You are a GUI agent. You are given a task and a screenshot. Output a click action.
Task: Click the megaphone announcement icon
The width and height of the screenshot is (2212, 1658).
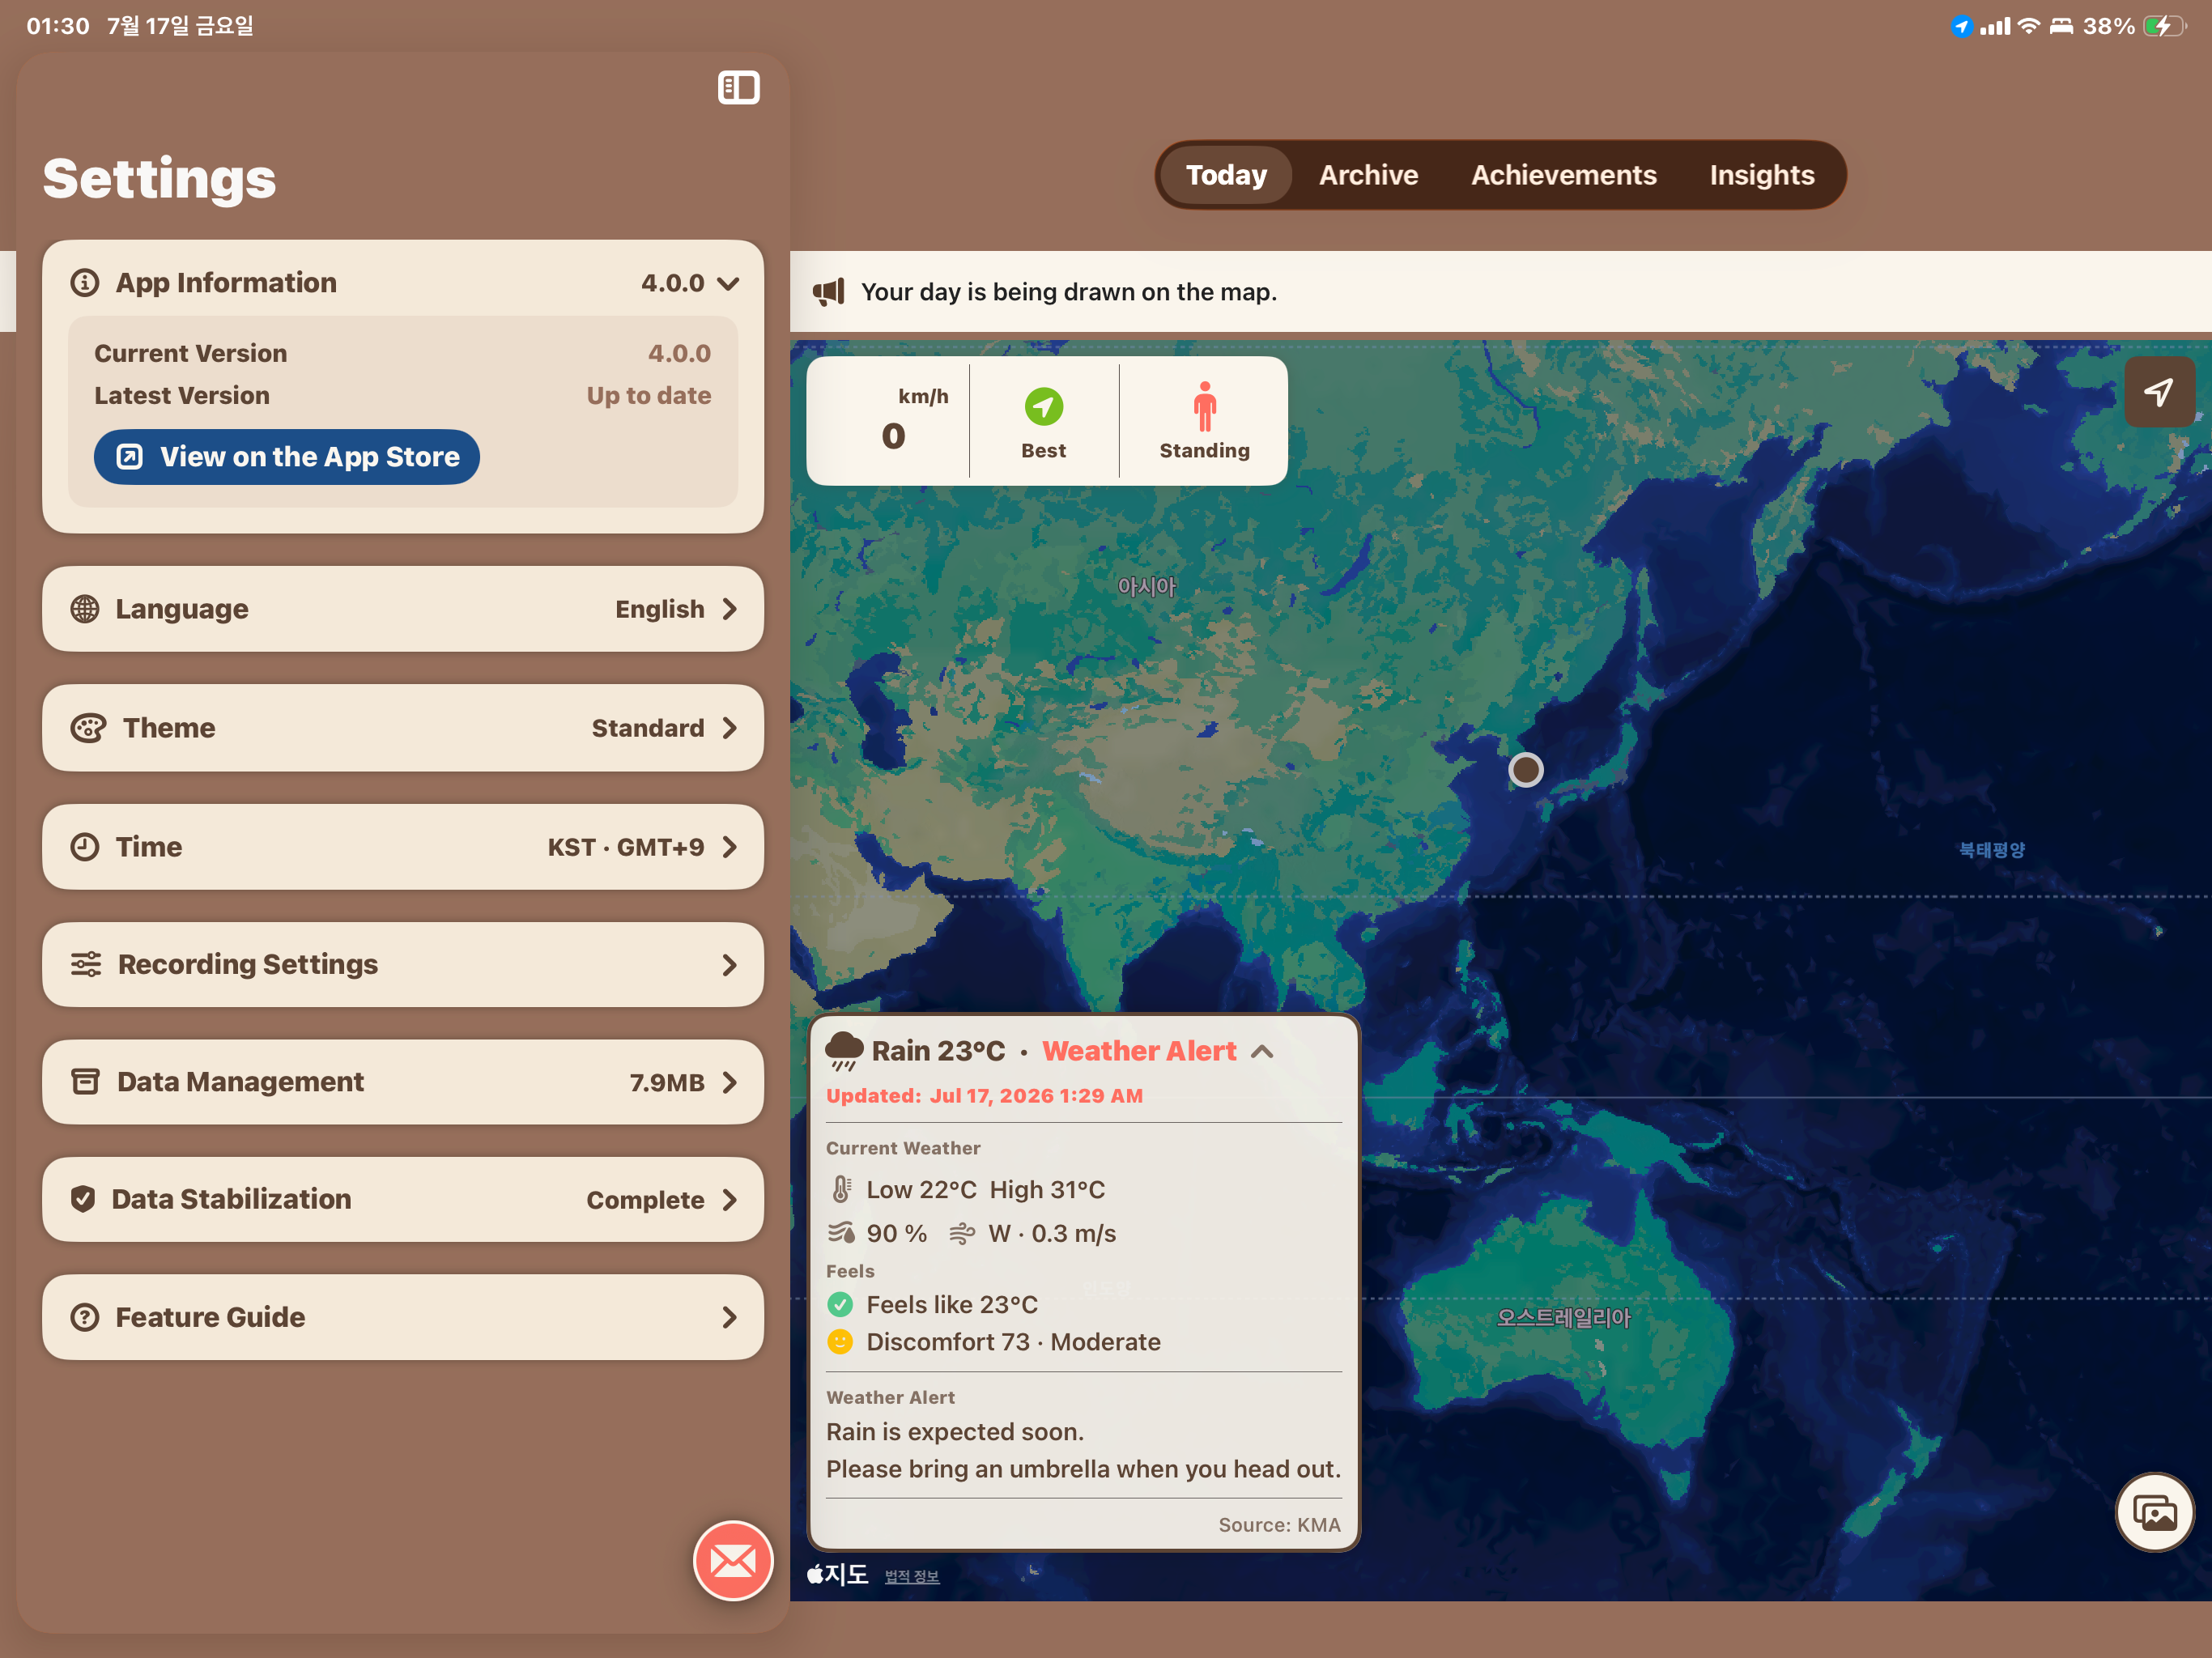tap(828, 292)
